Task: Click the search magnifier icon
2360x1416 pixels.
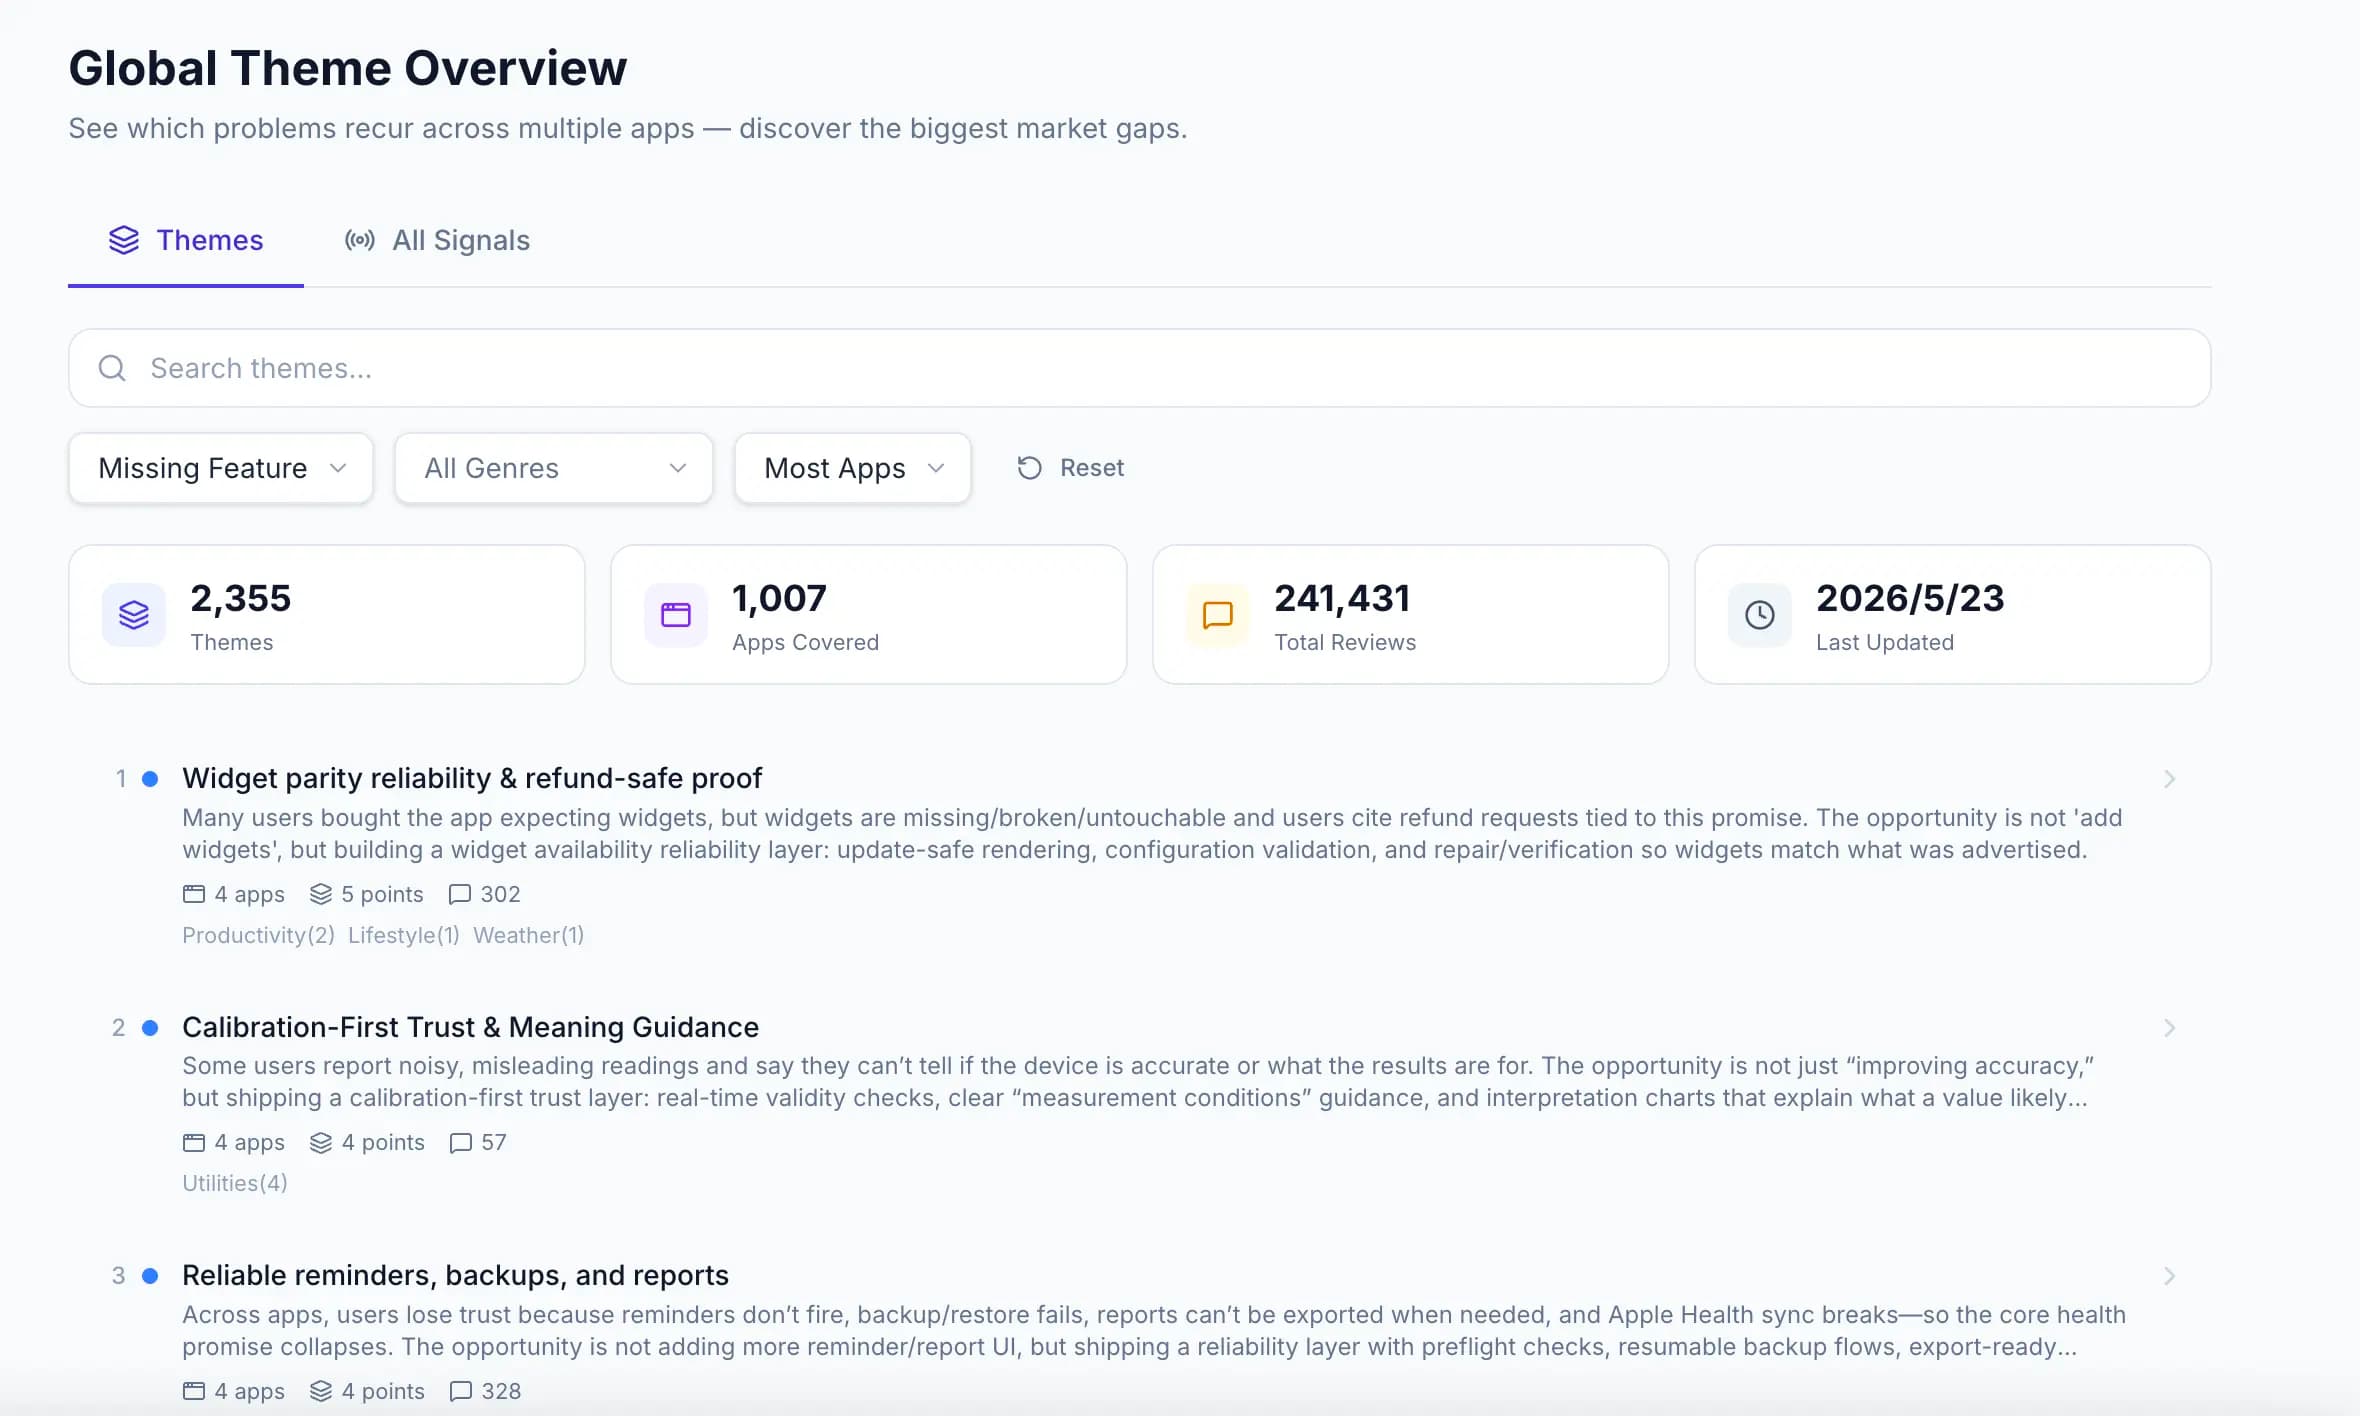Action: click(112, 368)
